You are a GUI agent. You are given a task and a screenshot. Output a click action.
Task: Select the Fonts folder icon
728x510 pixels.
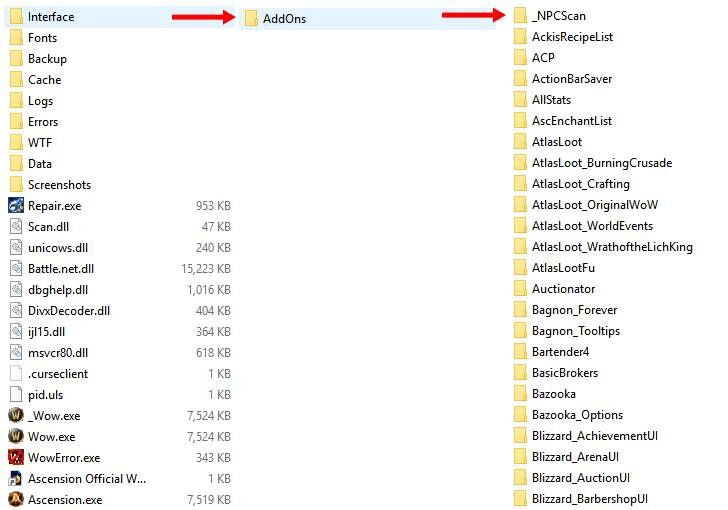click(x=16, y=38)
